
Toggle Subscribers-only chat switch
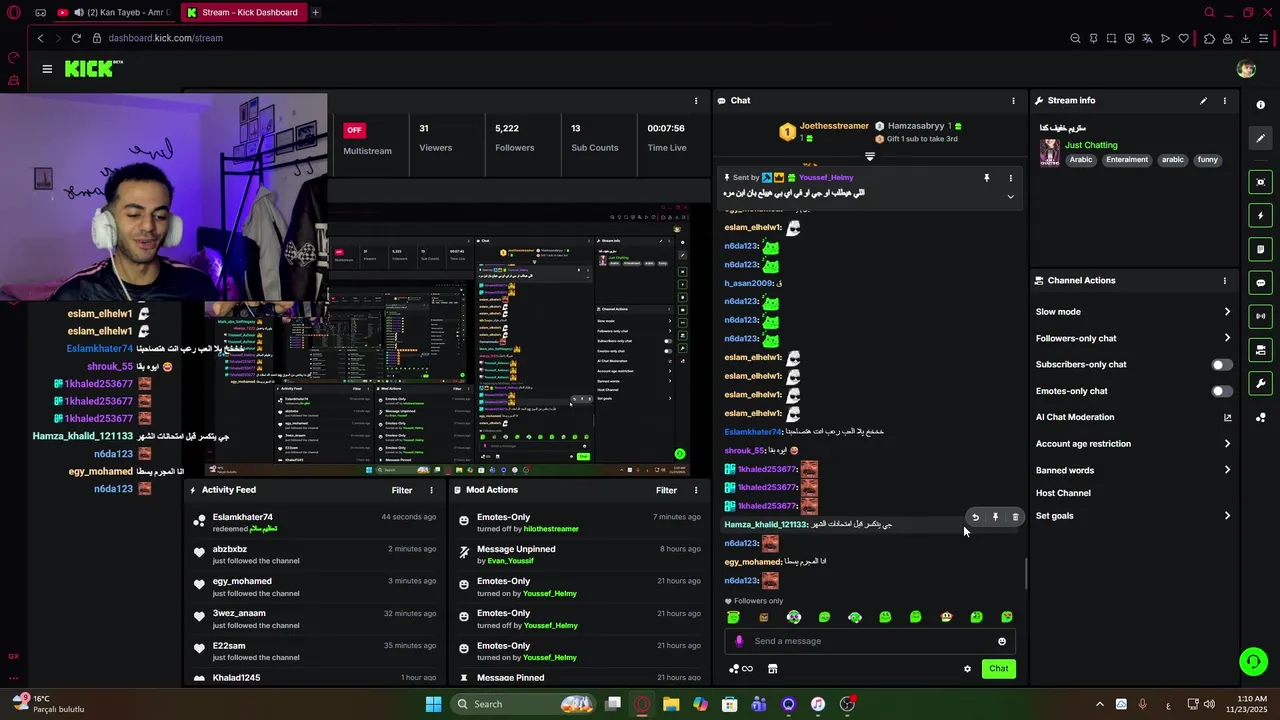[x=1222, y=365]
